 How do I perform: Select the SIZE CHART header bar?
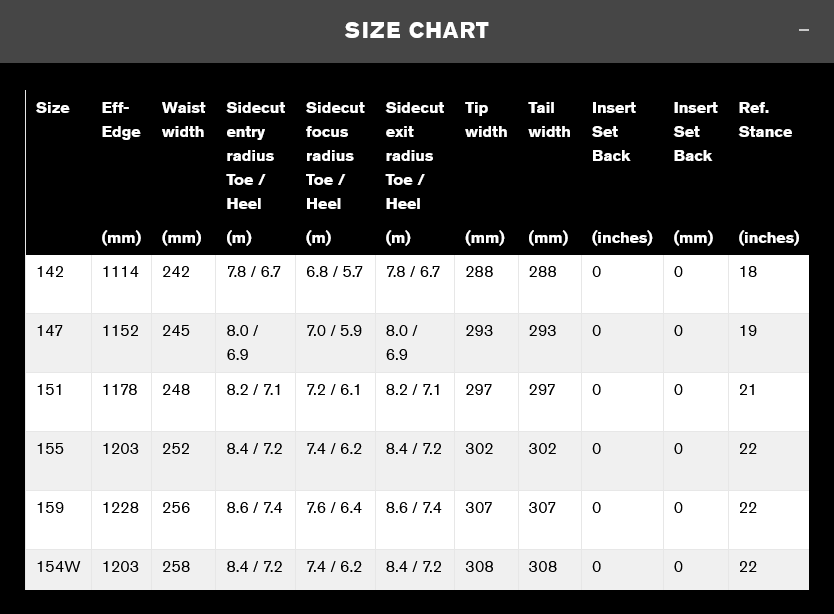[417, 30]
